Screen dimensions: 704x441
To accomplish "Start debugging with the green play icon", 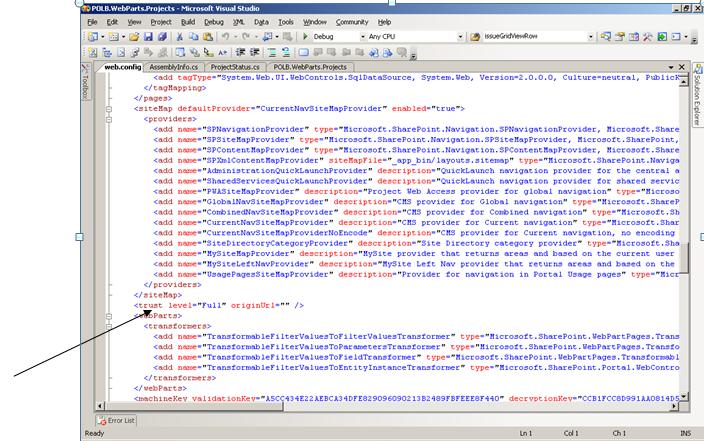I will [x=306, y=36].
